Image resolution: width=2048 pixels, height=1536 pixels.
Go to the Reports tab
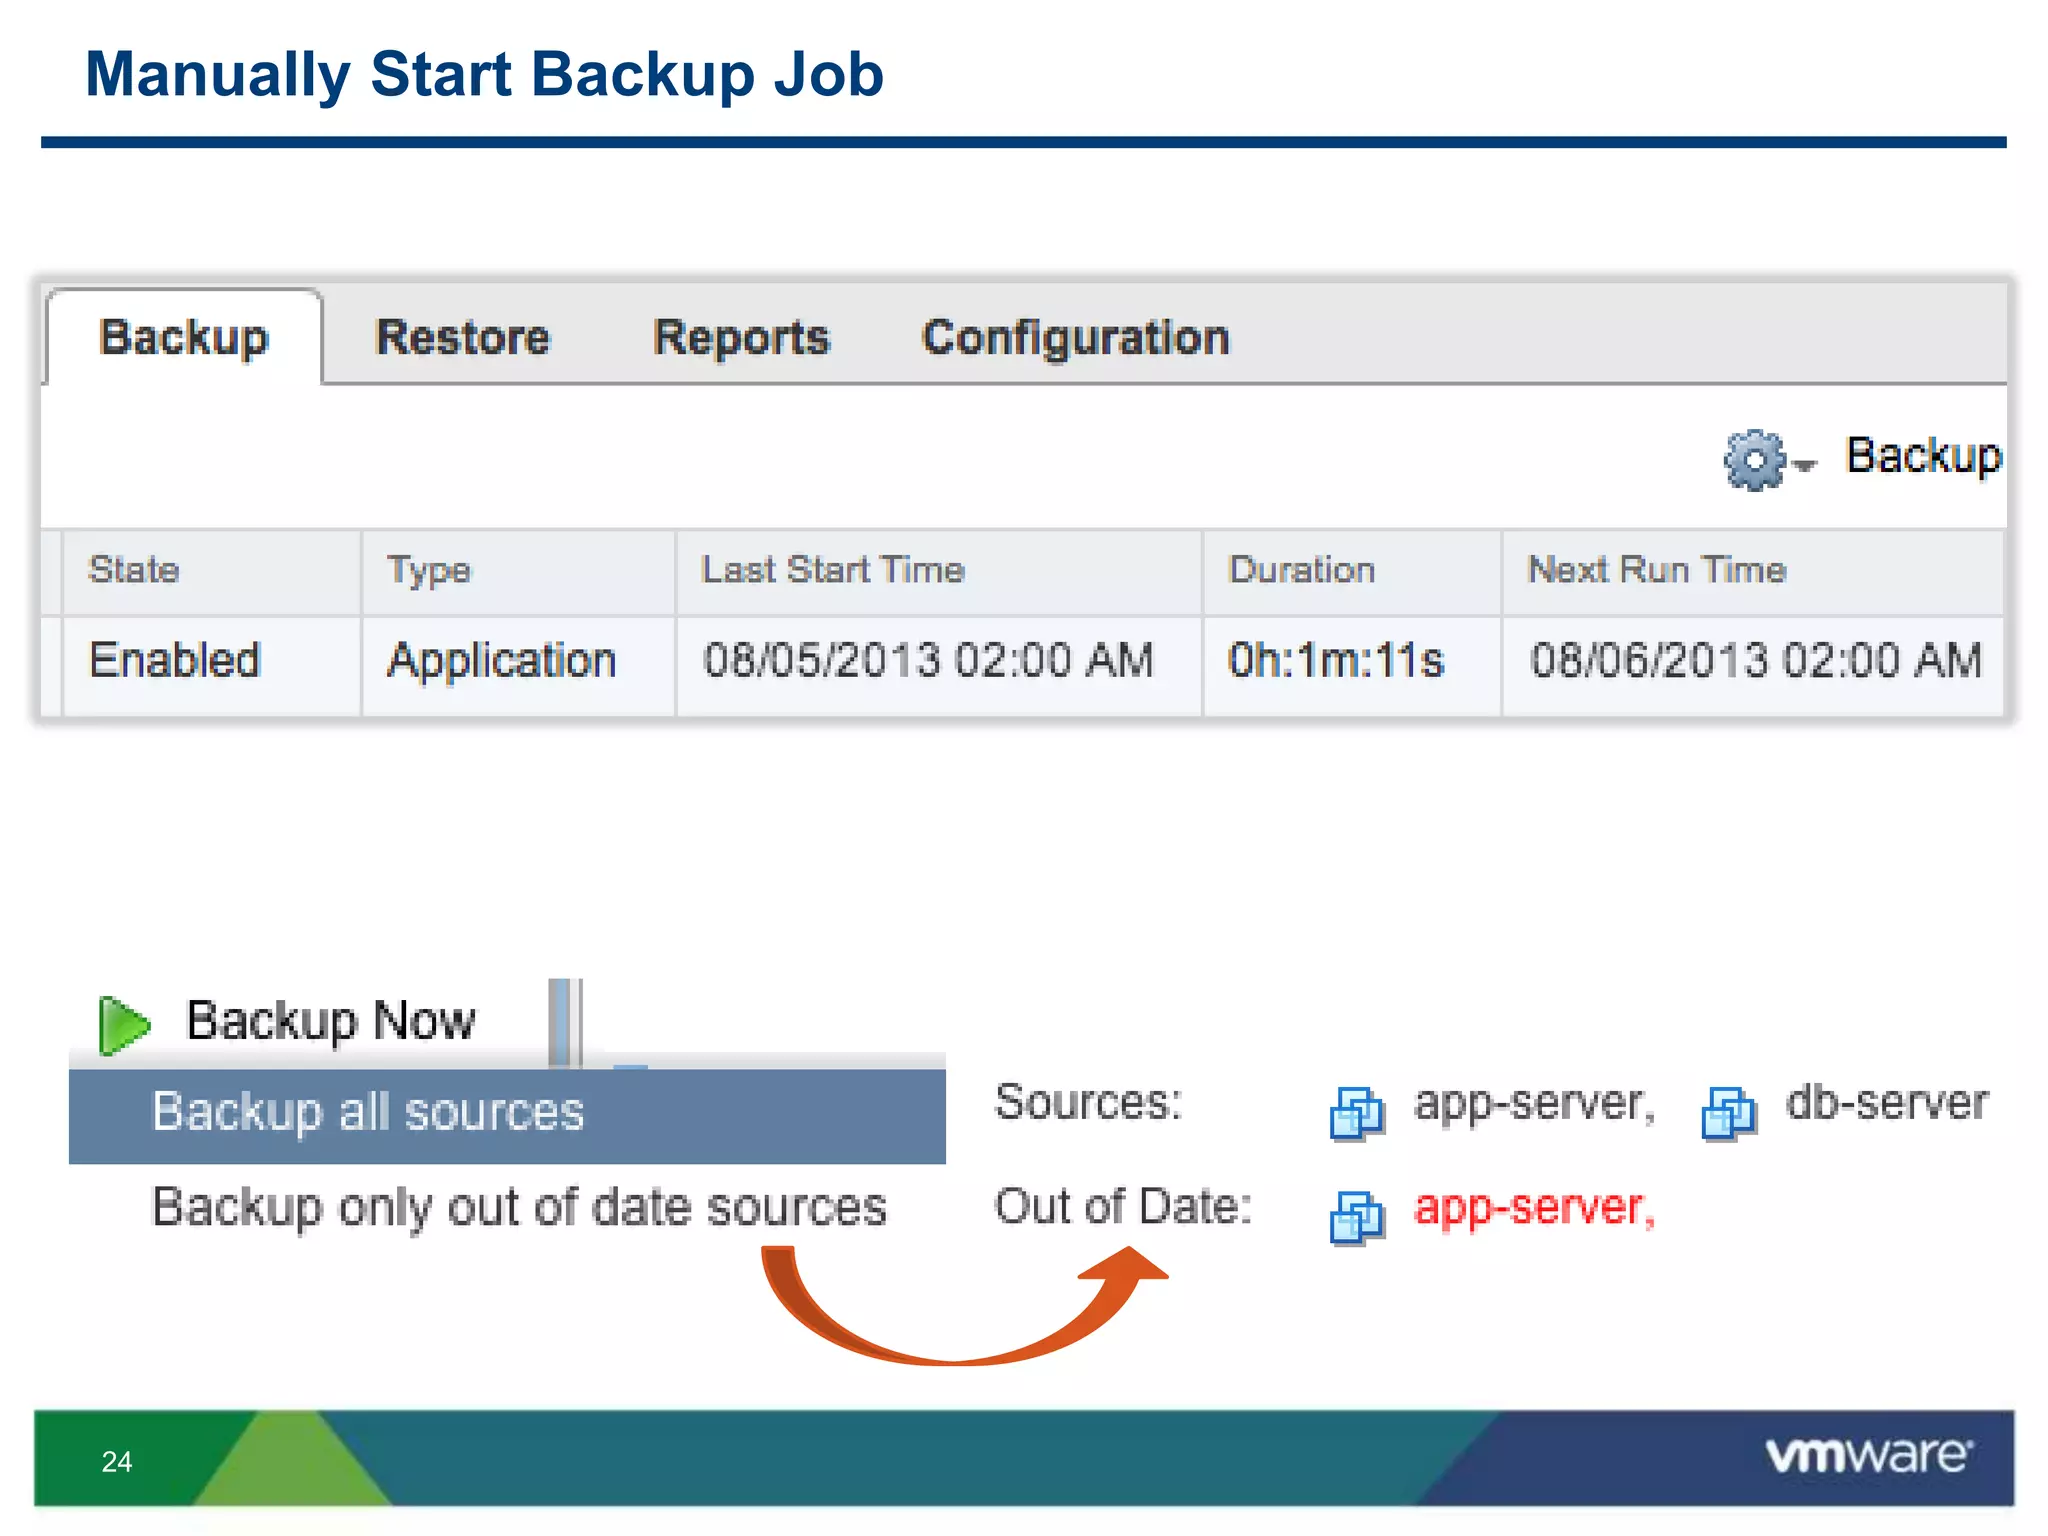(741, 337)
